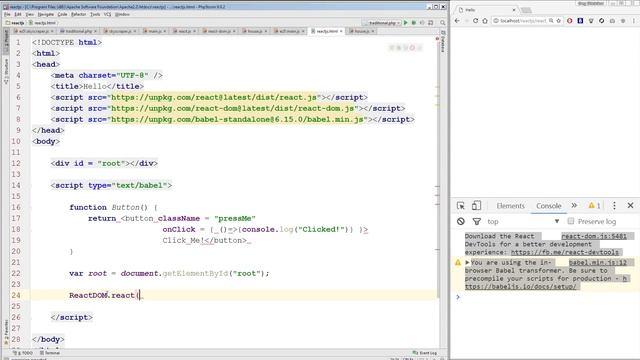Open the Database tool window on right edge

(443, 42)
